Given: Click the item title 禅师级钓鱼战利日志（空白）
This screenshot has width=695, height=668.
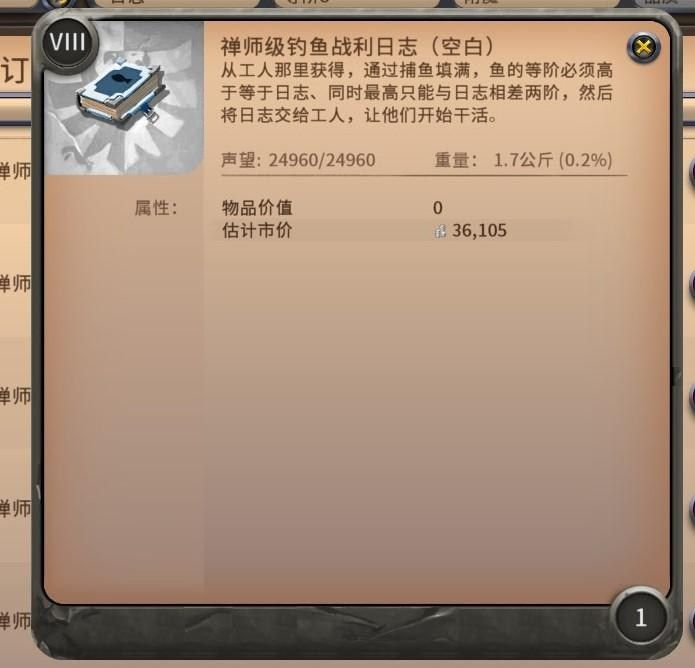Looking at the screenshot, I should 358,46.
